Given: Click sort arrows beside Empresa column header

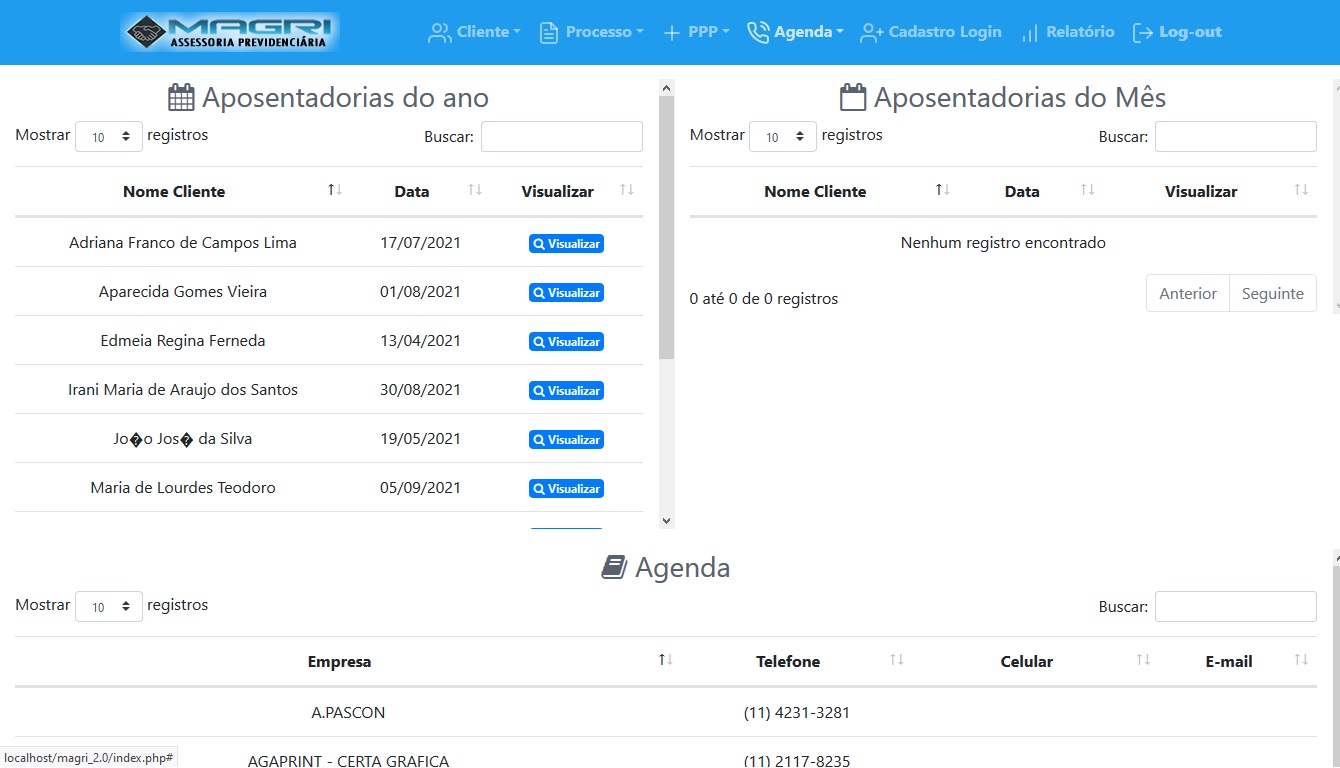Looking at the screenshot, I should (665, 660).
